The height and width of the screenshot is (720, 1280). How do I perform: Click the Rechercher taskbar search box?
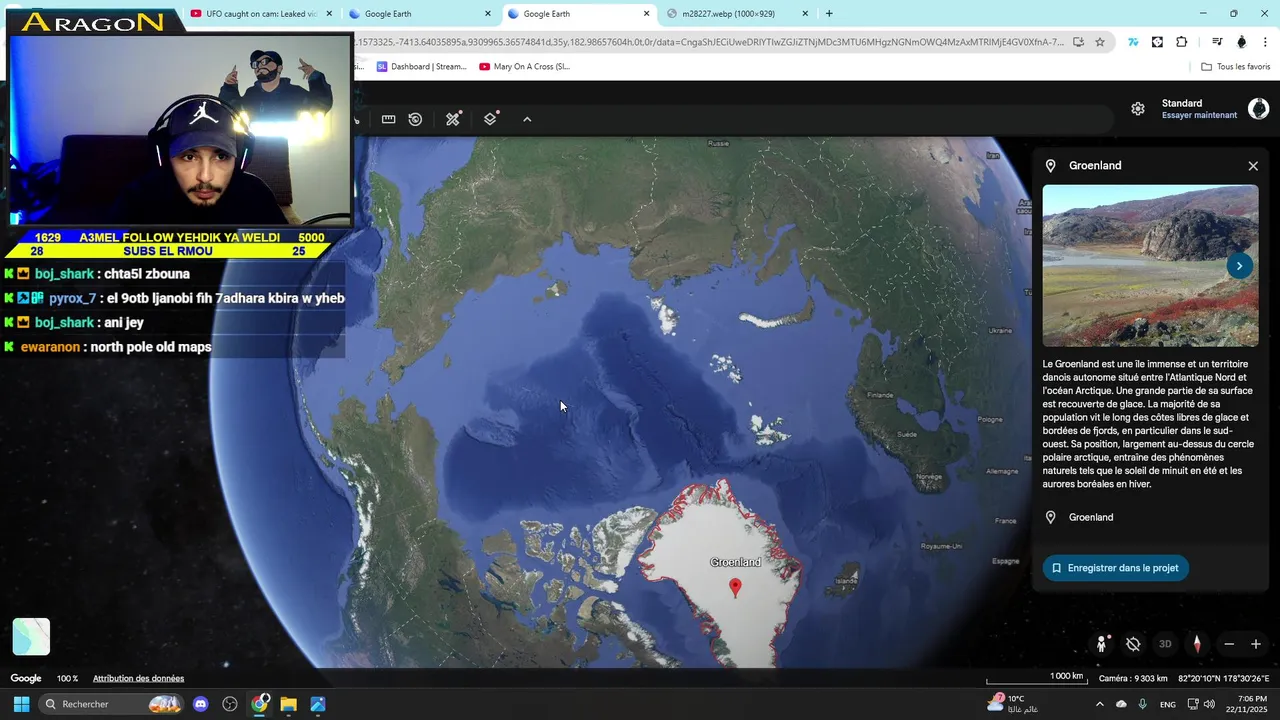[110, 704]
